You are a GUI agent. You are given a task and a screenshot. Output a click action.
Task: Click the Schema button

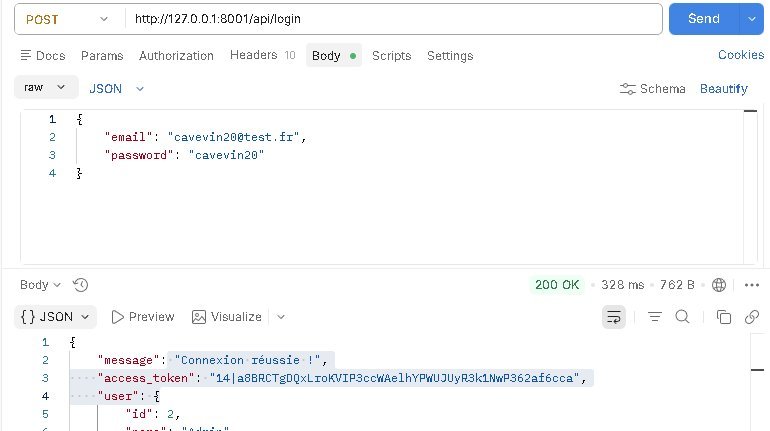click(x=652, y=89)
